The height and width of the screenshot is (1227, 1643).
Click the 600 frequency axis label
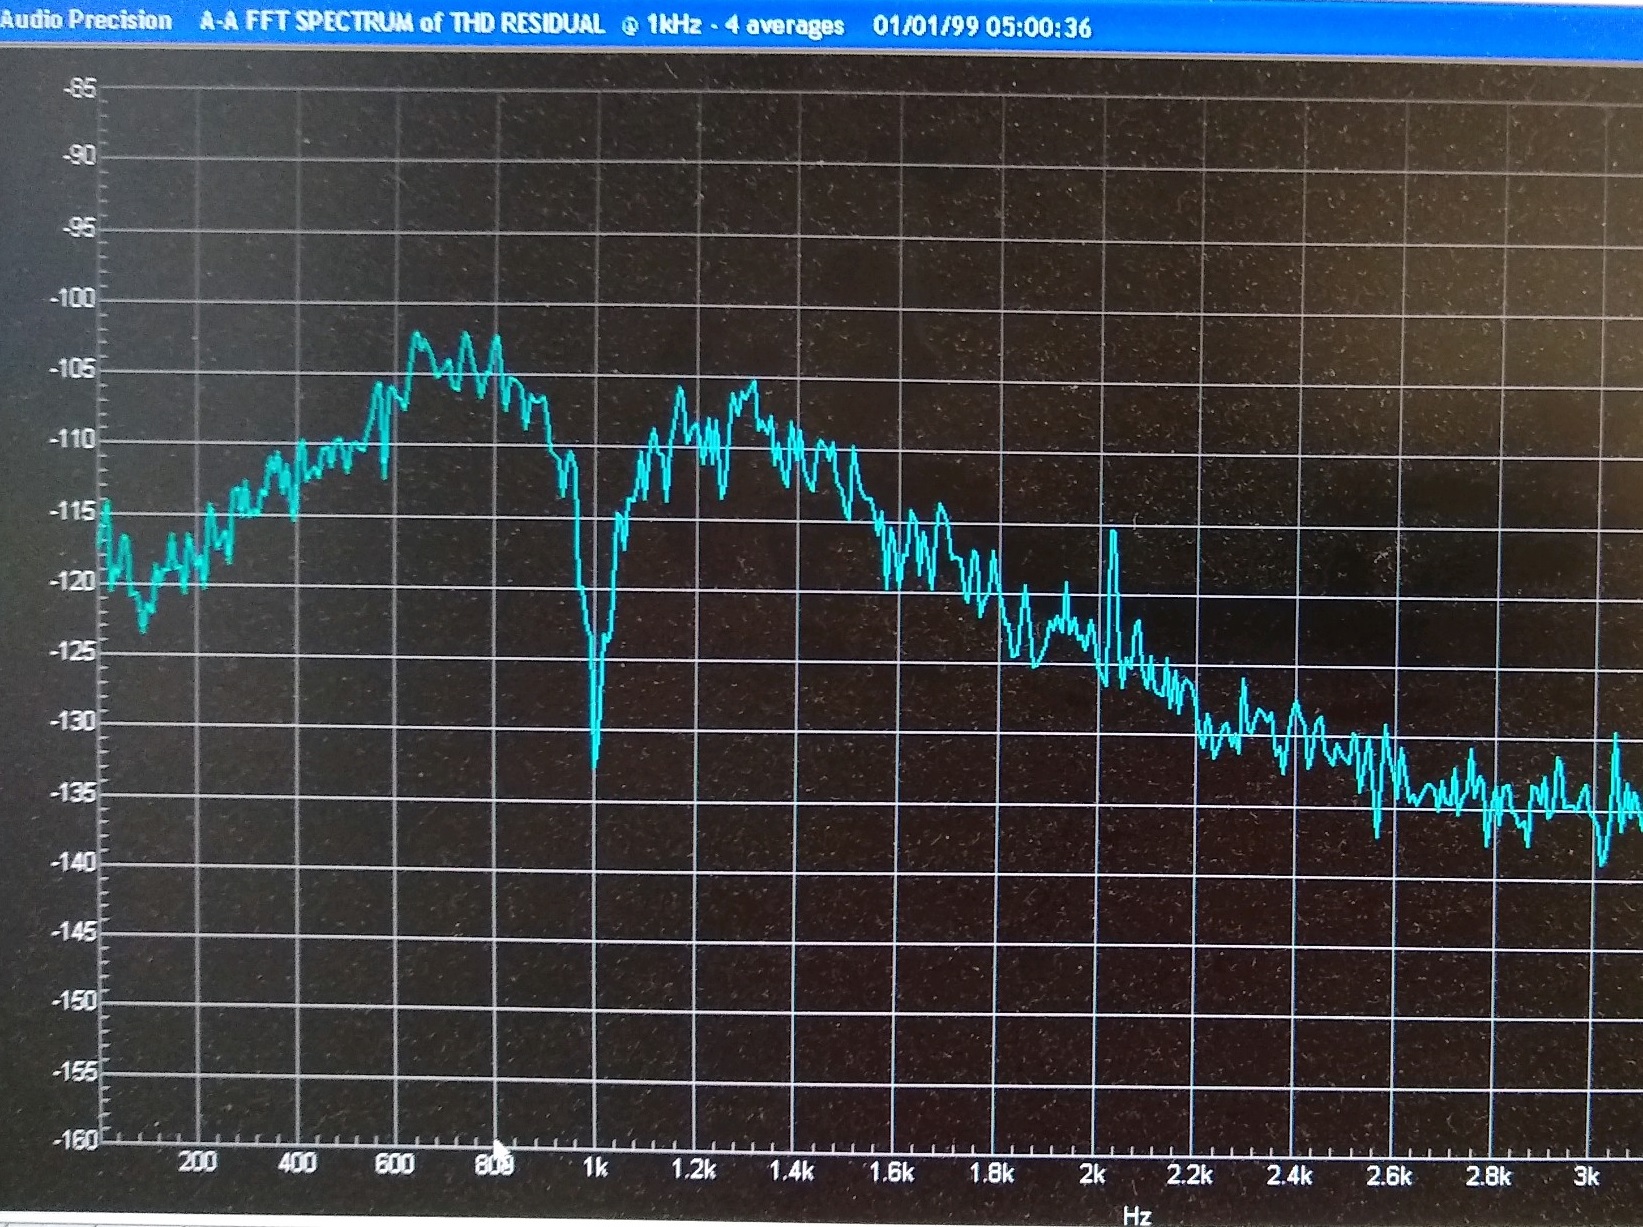click(395, 1164)
